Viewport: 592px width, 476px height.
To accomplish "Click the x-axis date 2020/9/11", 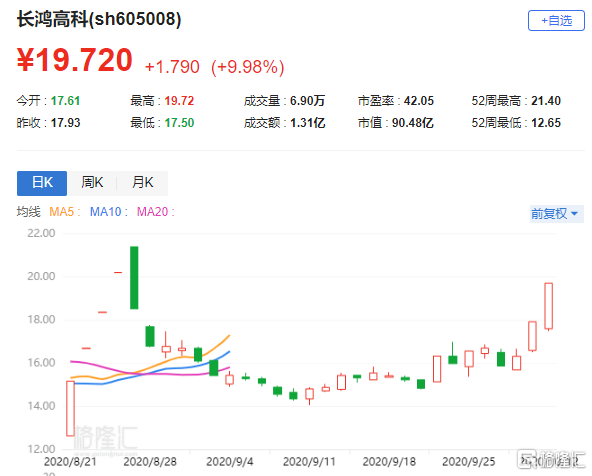I will 309,462.
